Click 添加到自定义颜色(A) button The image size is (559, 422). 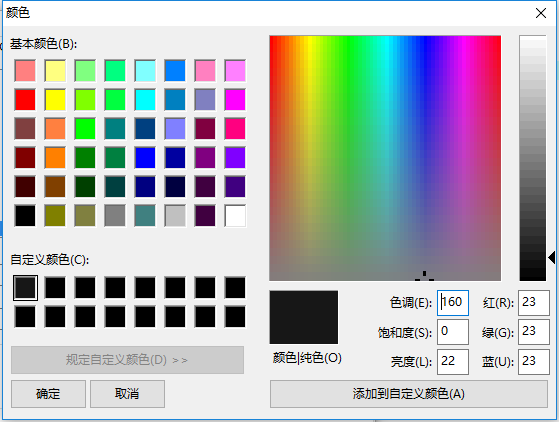tap(409, 394)
